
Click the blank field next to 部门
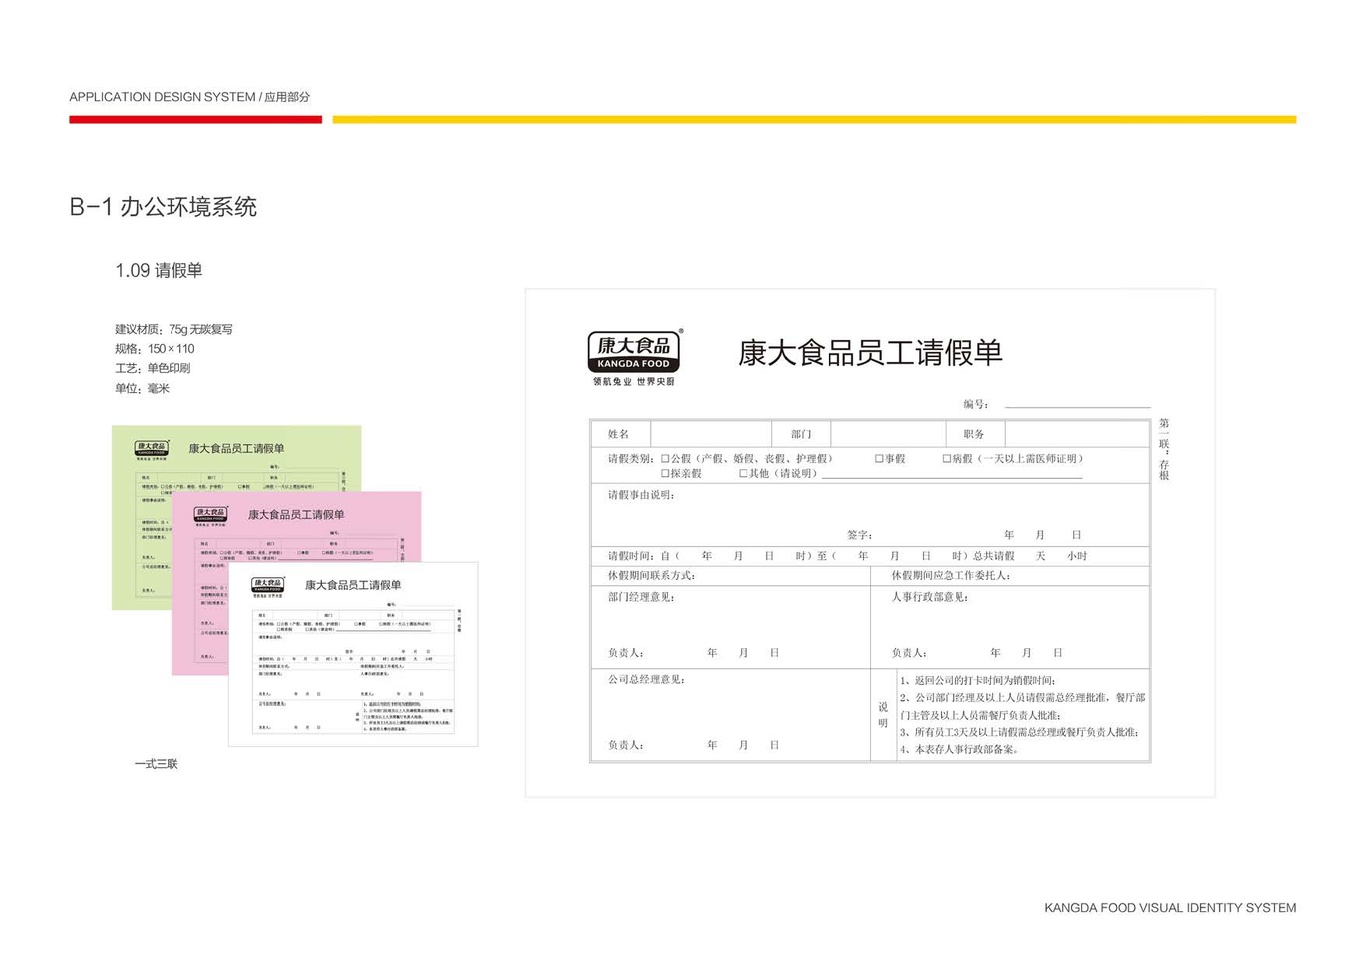(888, 434)
